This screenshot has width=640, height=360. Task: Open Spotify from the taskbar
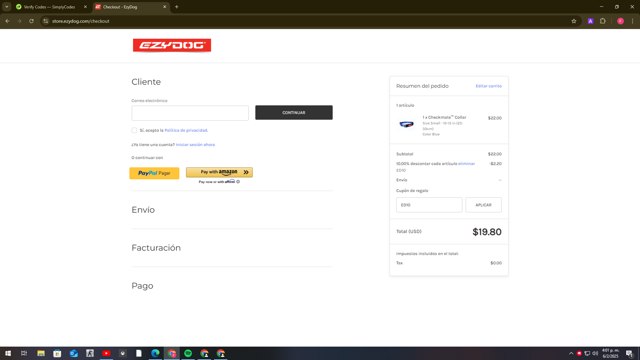[188, 353]
